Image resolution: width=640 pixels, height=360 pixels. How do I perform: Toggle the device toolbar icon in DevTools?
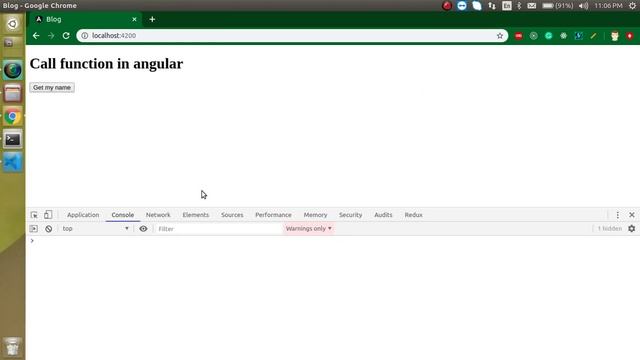click(48, 215)
